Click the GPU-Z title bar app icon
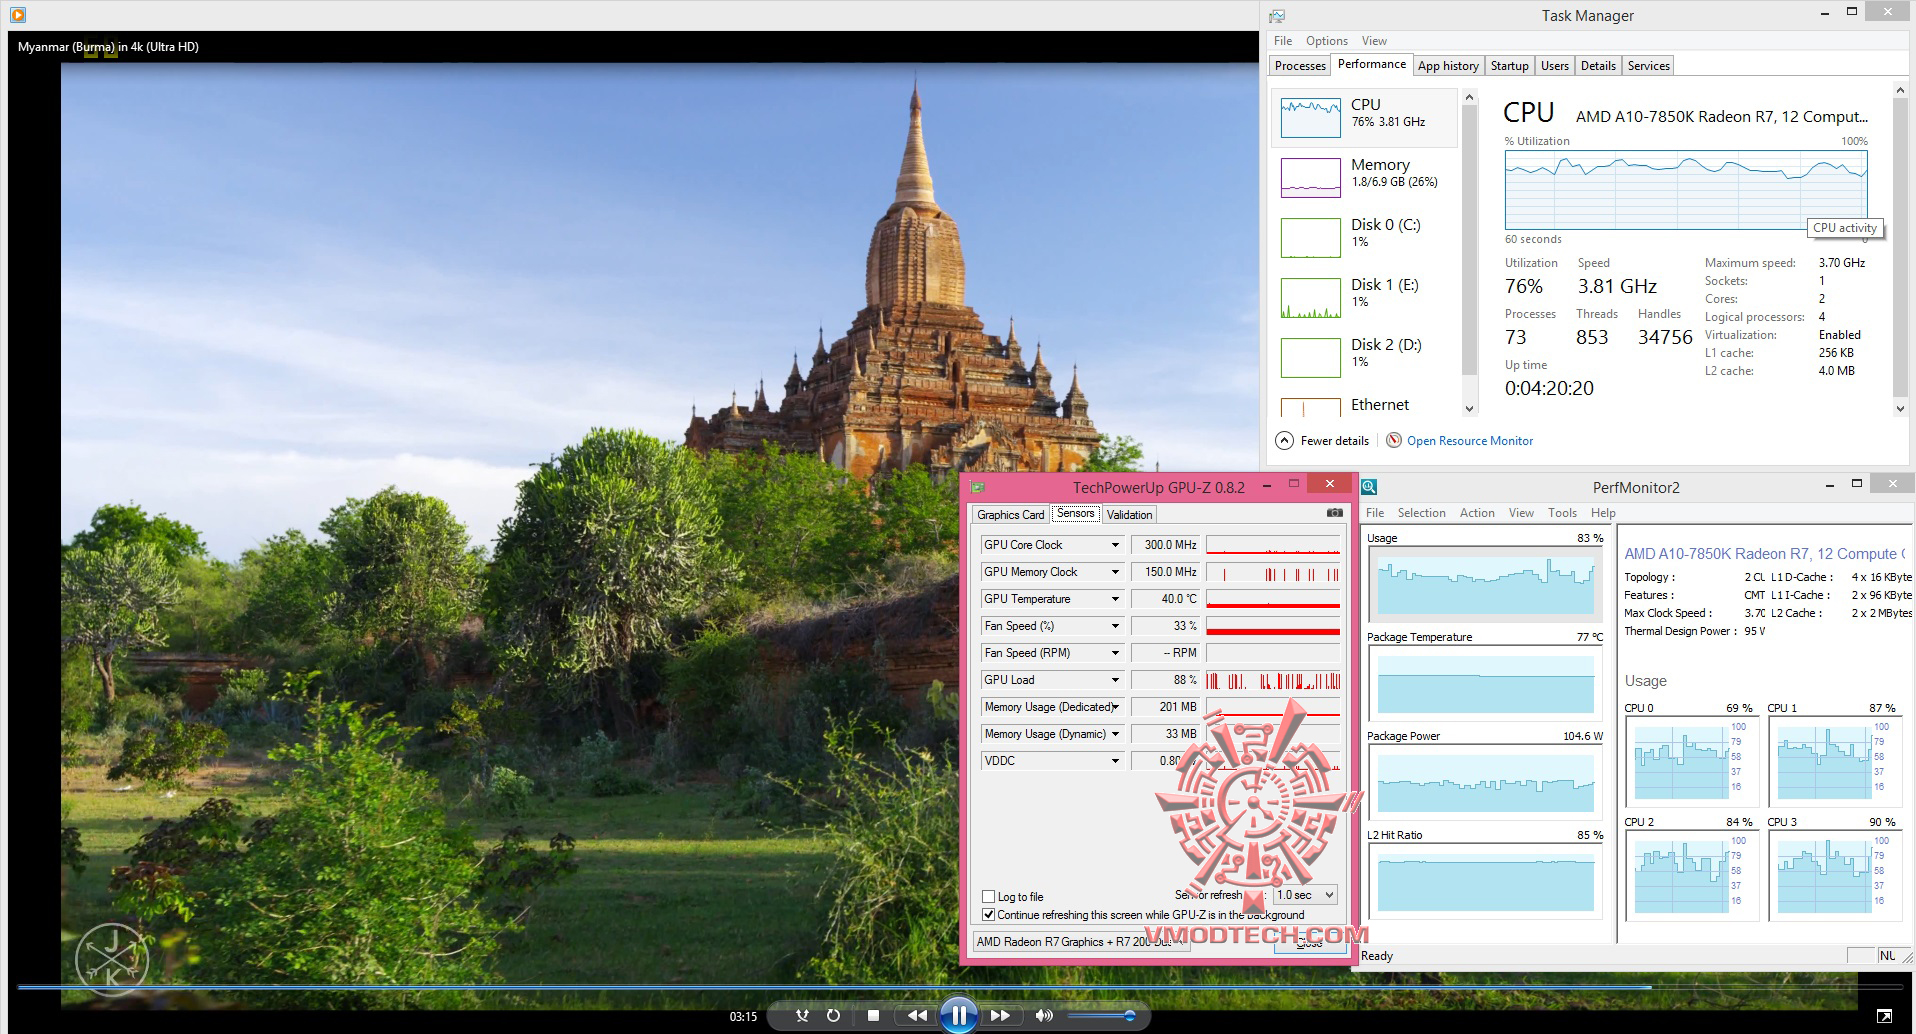Image resolution: width=1916 pixels, height=1034 pixels. click(978, 487)
